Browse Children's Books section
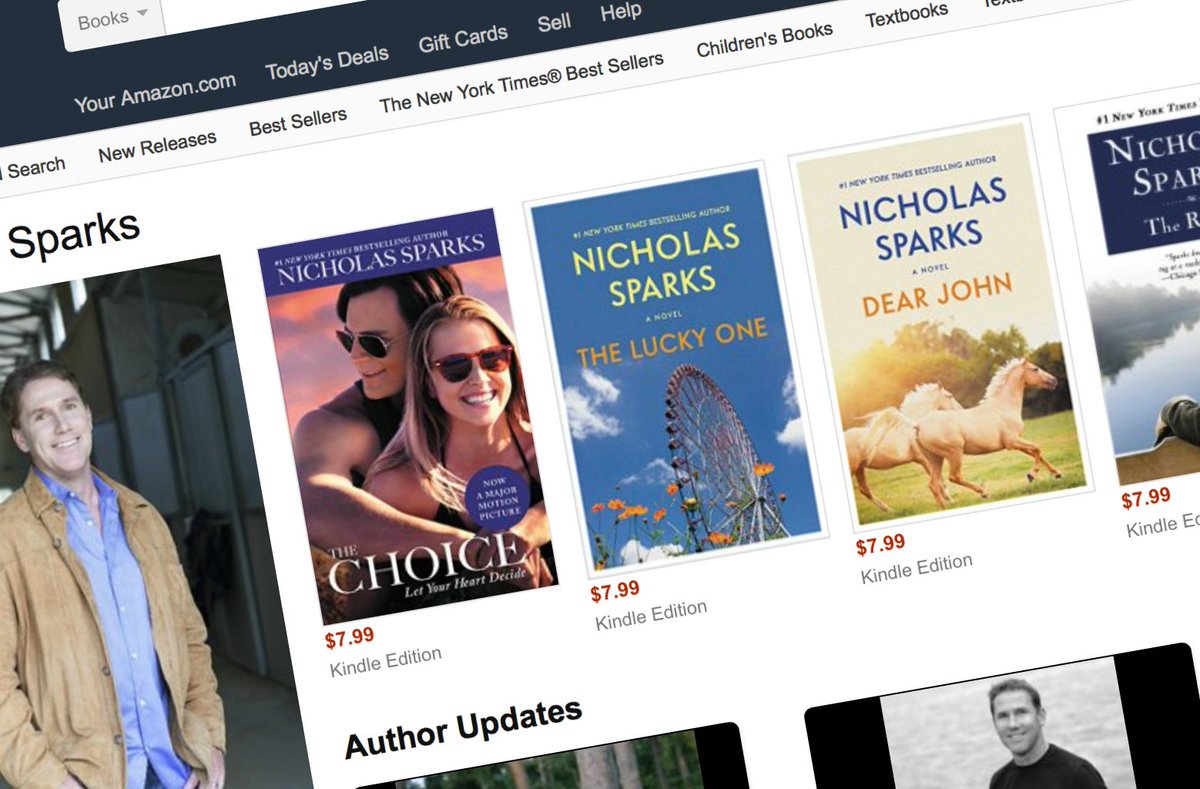Viewport: 1200px width, 789px height. pos(764,39)
